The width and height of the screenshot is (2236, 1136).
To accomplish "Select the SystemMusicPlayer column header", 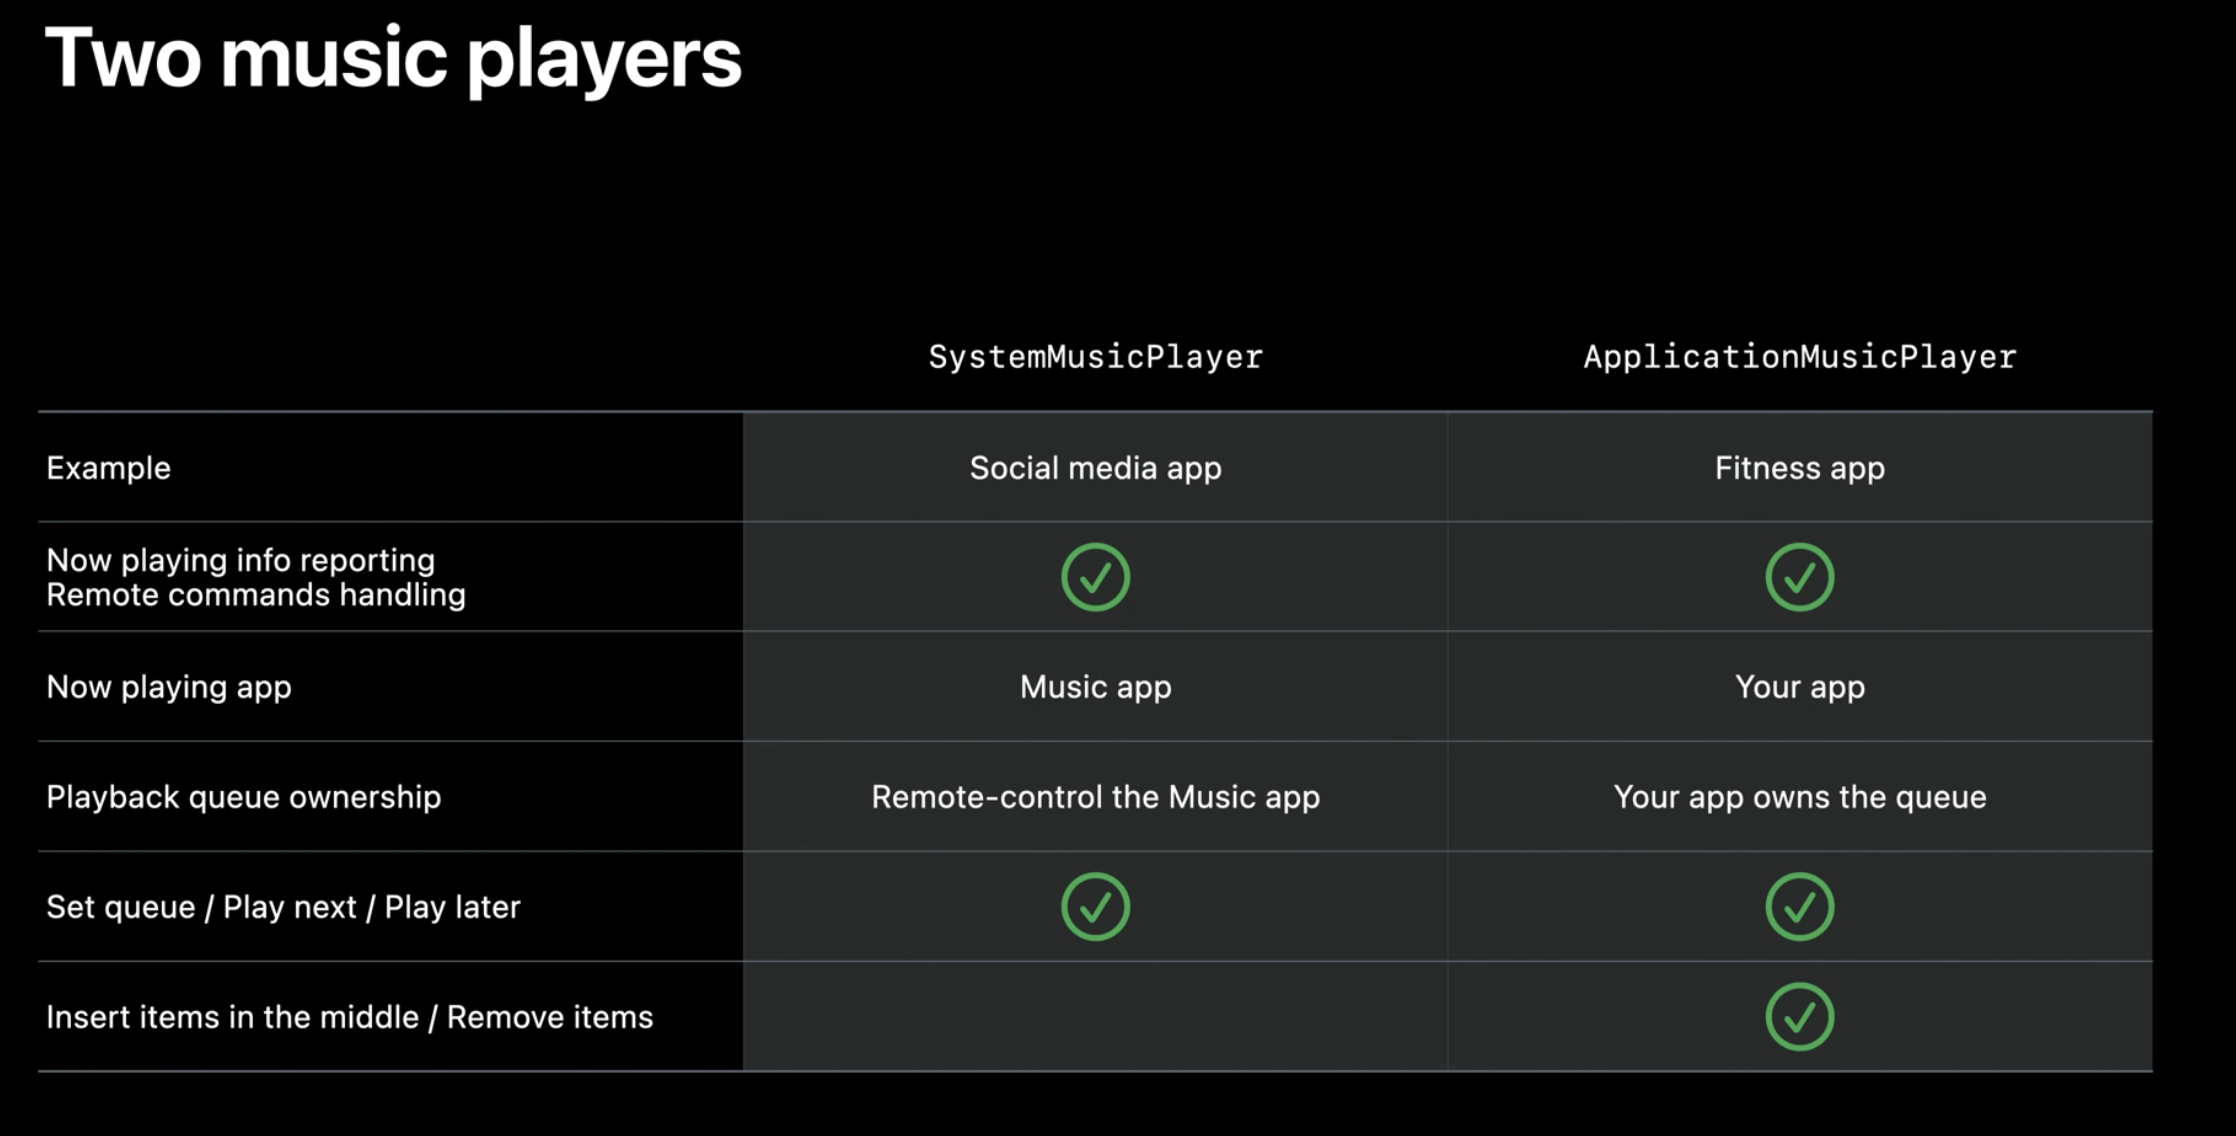I will pyautogui.click(x=1095, y=357).
